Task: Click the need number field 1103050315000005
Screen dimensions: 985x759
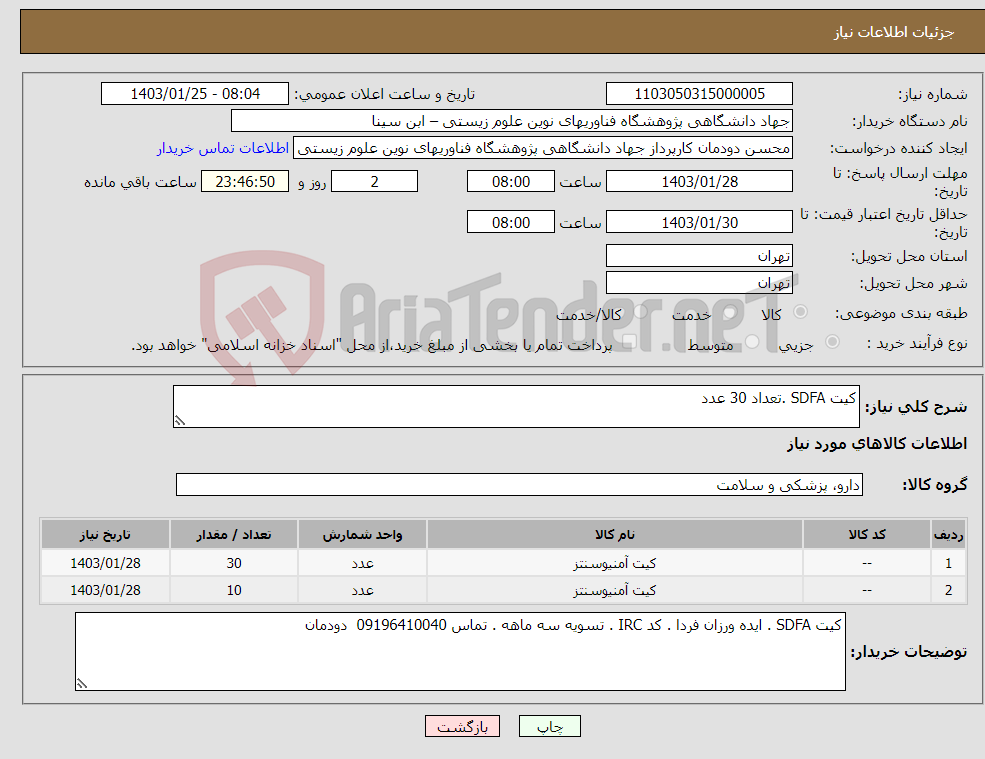Action: click(x=699, y=94)
